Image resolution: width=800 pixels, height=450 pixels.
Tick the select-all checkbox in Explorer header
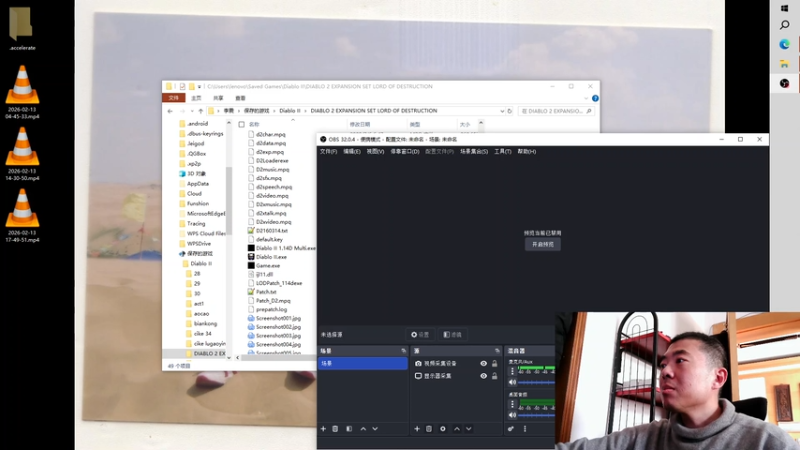pyautogui.click(x=241, y=124)
